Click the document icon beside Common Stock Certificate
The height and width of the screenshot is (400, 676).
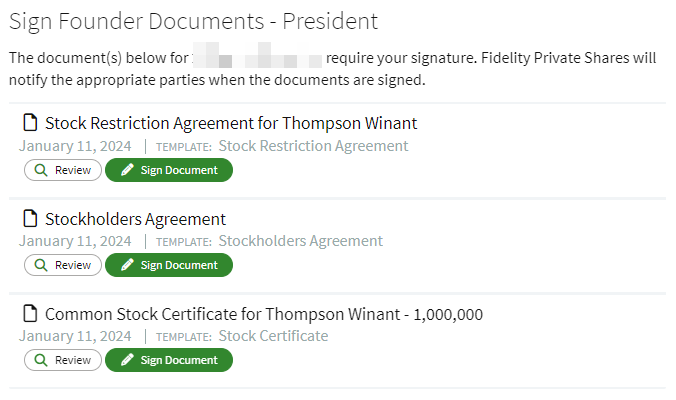tap(30, 313)
